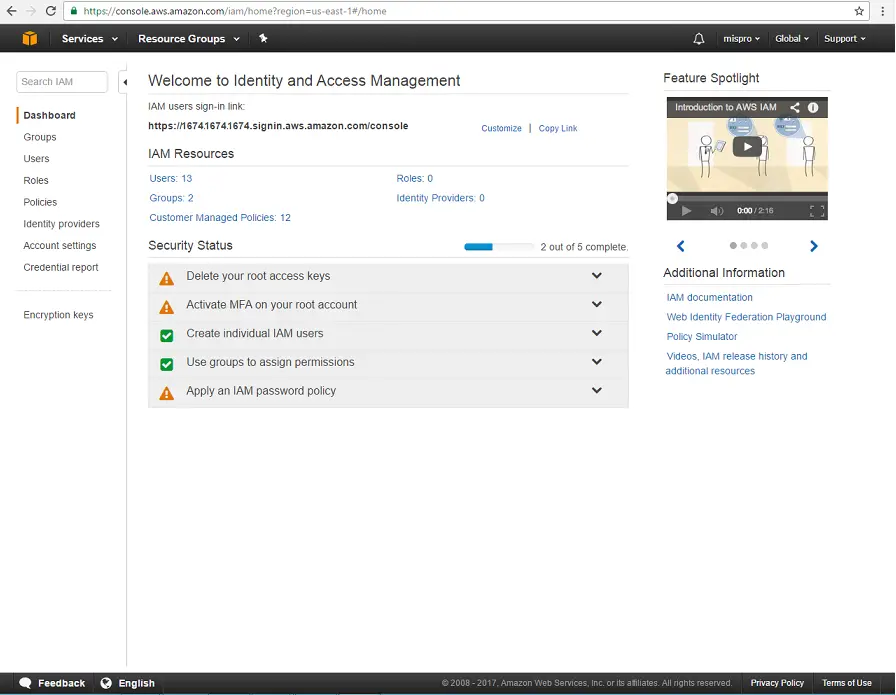Click the share icon on the video

(796, 107)
